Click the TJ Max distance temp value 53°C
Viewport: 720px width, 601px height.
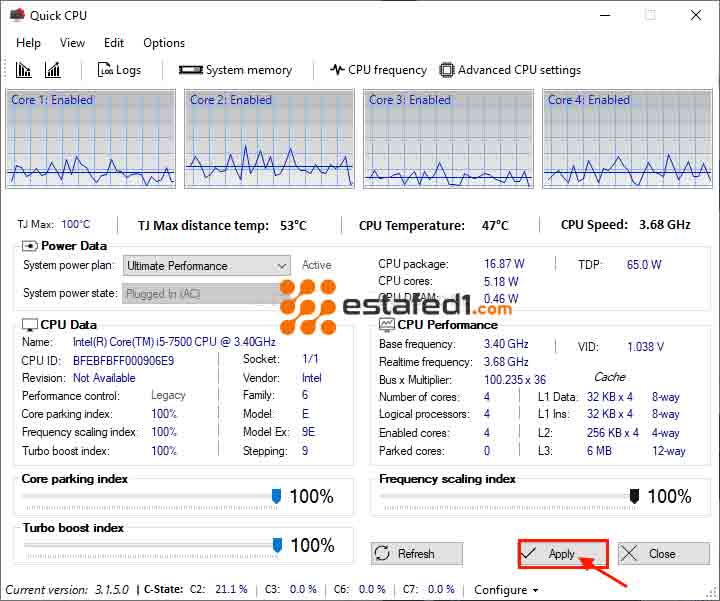293,225
